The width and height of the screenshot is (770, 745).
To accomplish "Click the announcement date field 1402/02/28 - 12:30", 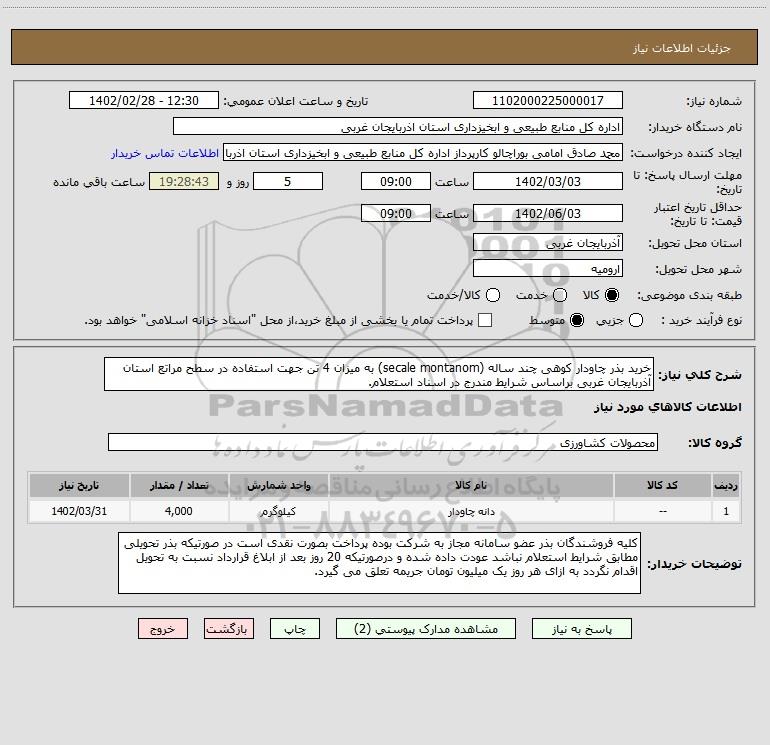I will (x=144, y=100).
